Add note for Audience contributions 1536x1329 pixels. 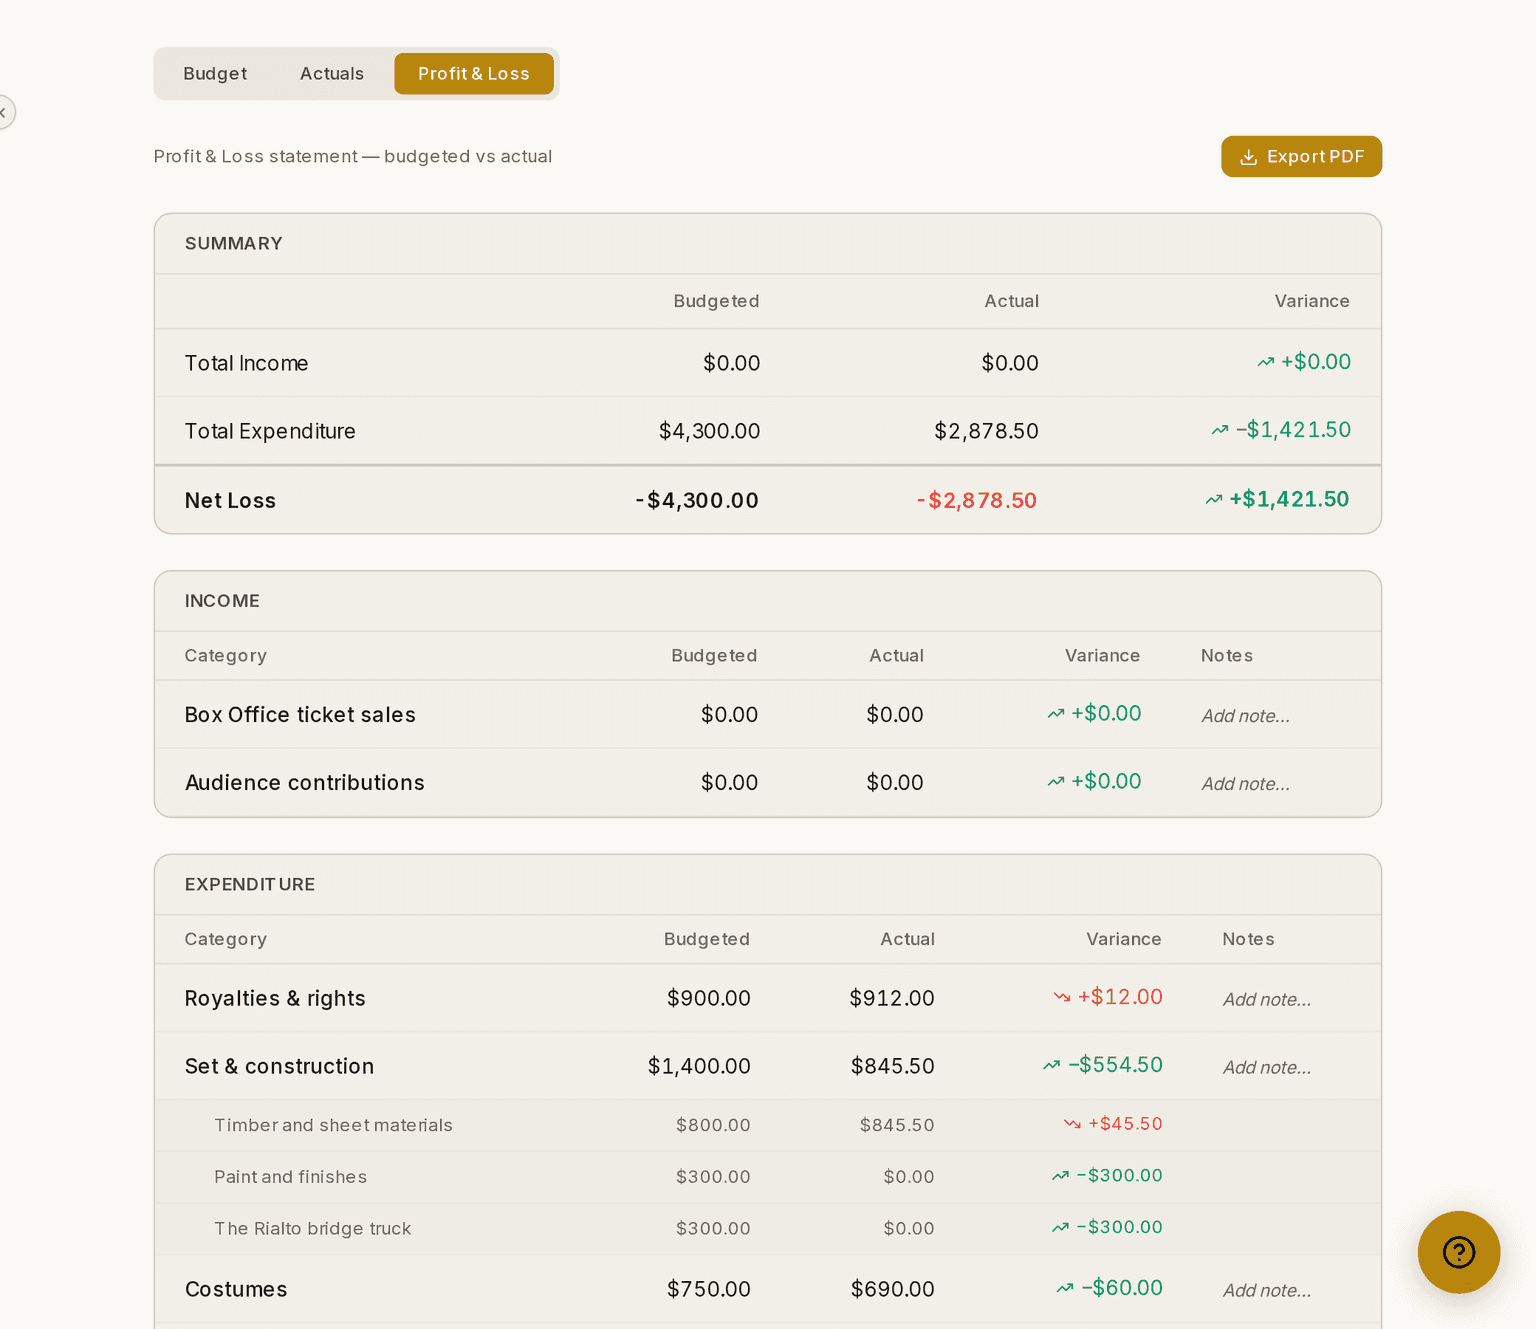pyautogui.click(x=1245, y=784)
